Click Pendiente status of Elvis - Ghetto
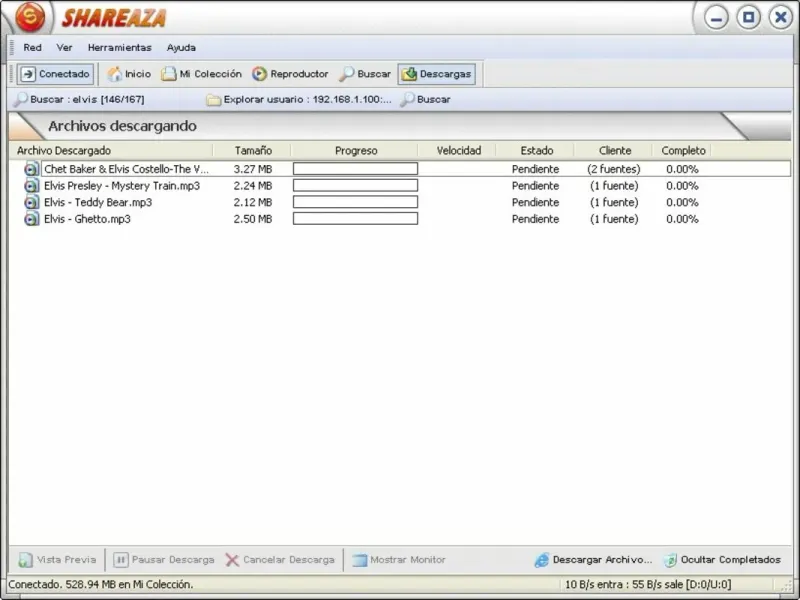 click(535, 219)
